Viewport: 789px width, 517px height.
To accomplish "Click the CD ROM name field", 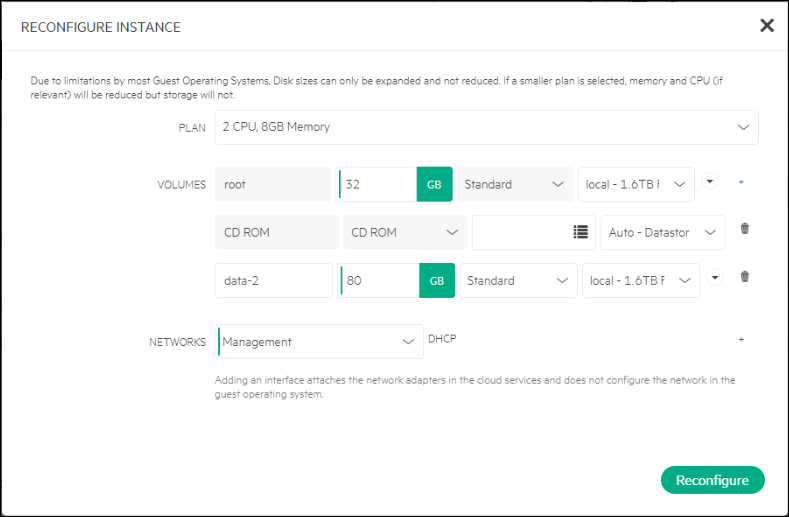I will point(276,233).
